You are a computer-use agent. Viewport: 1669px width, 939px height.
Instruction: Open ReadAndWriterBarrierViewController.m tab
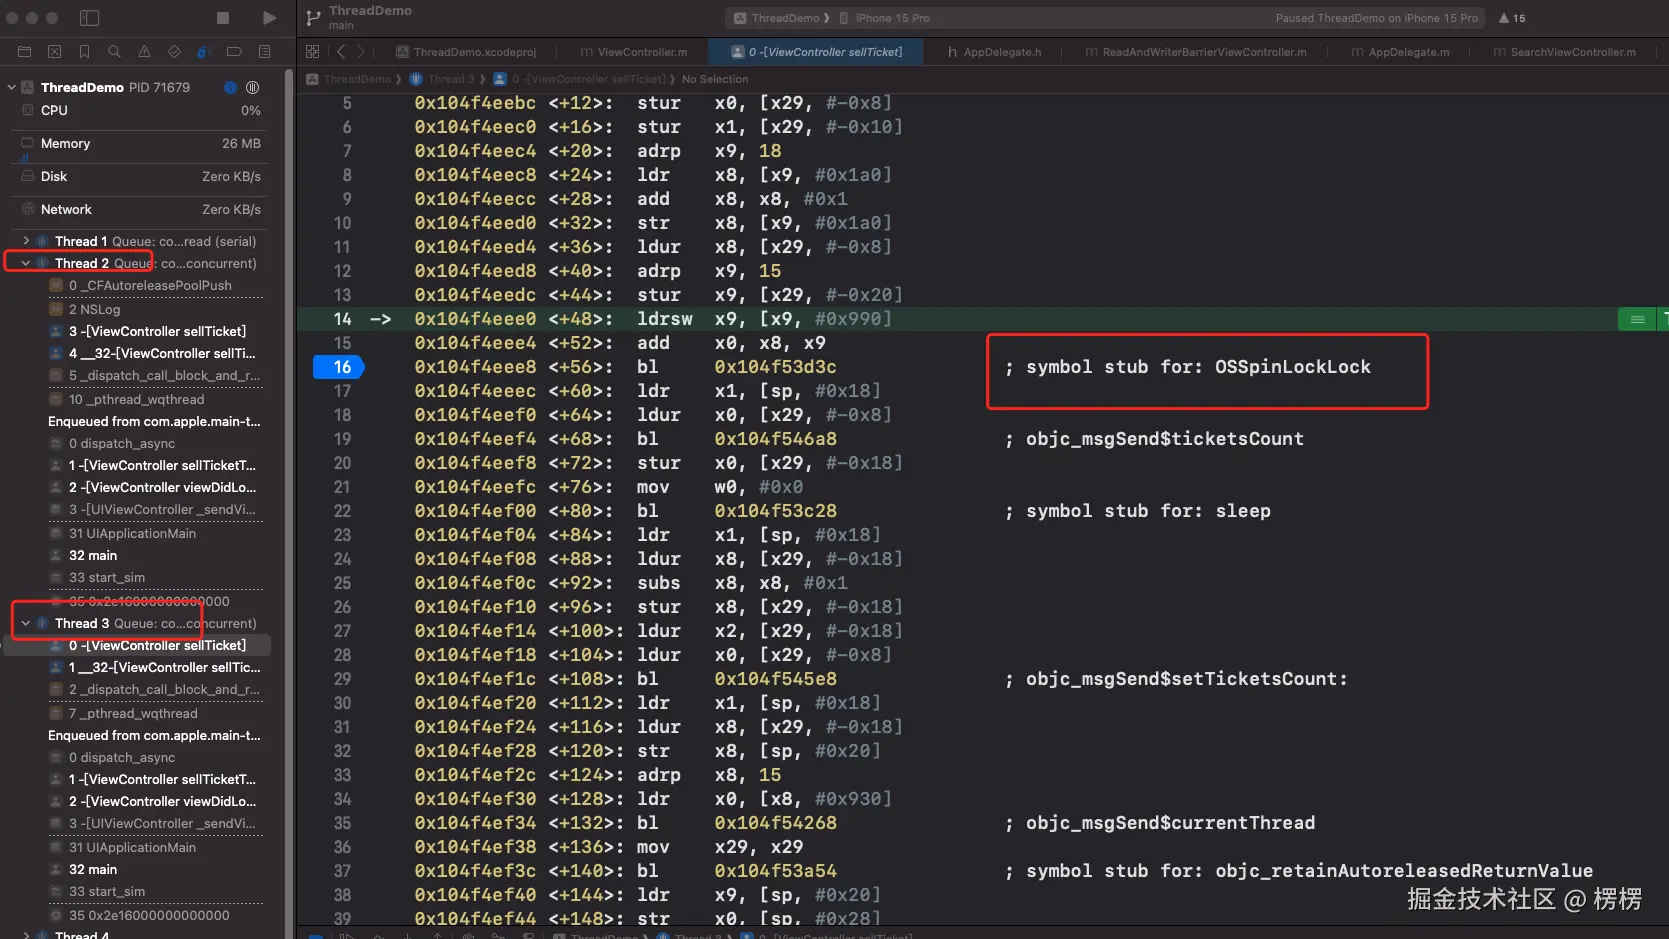click(1196, 52)
